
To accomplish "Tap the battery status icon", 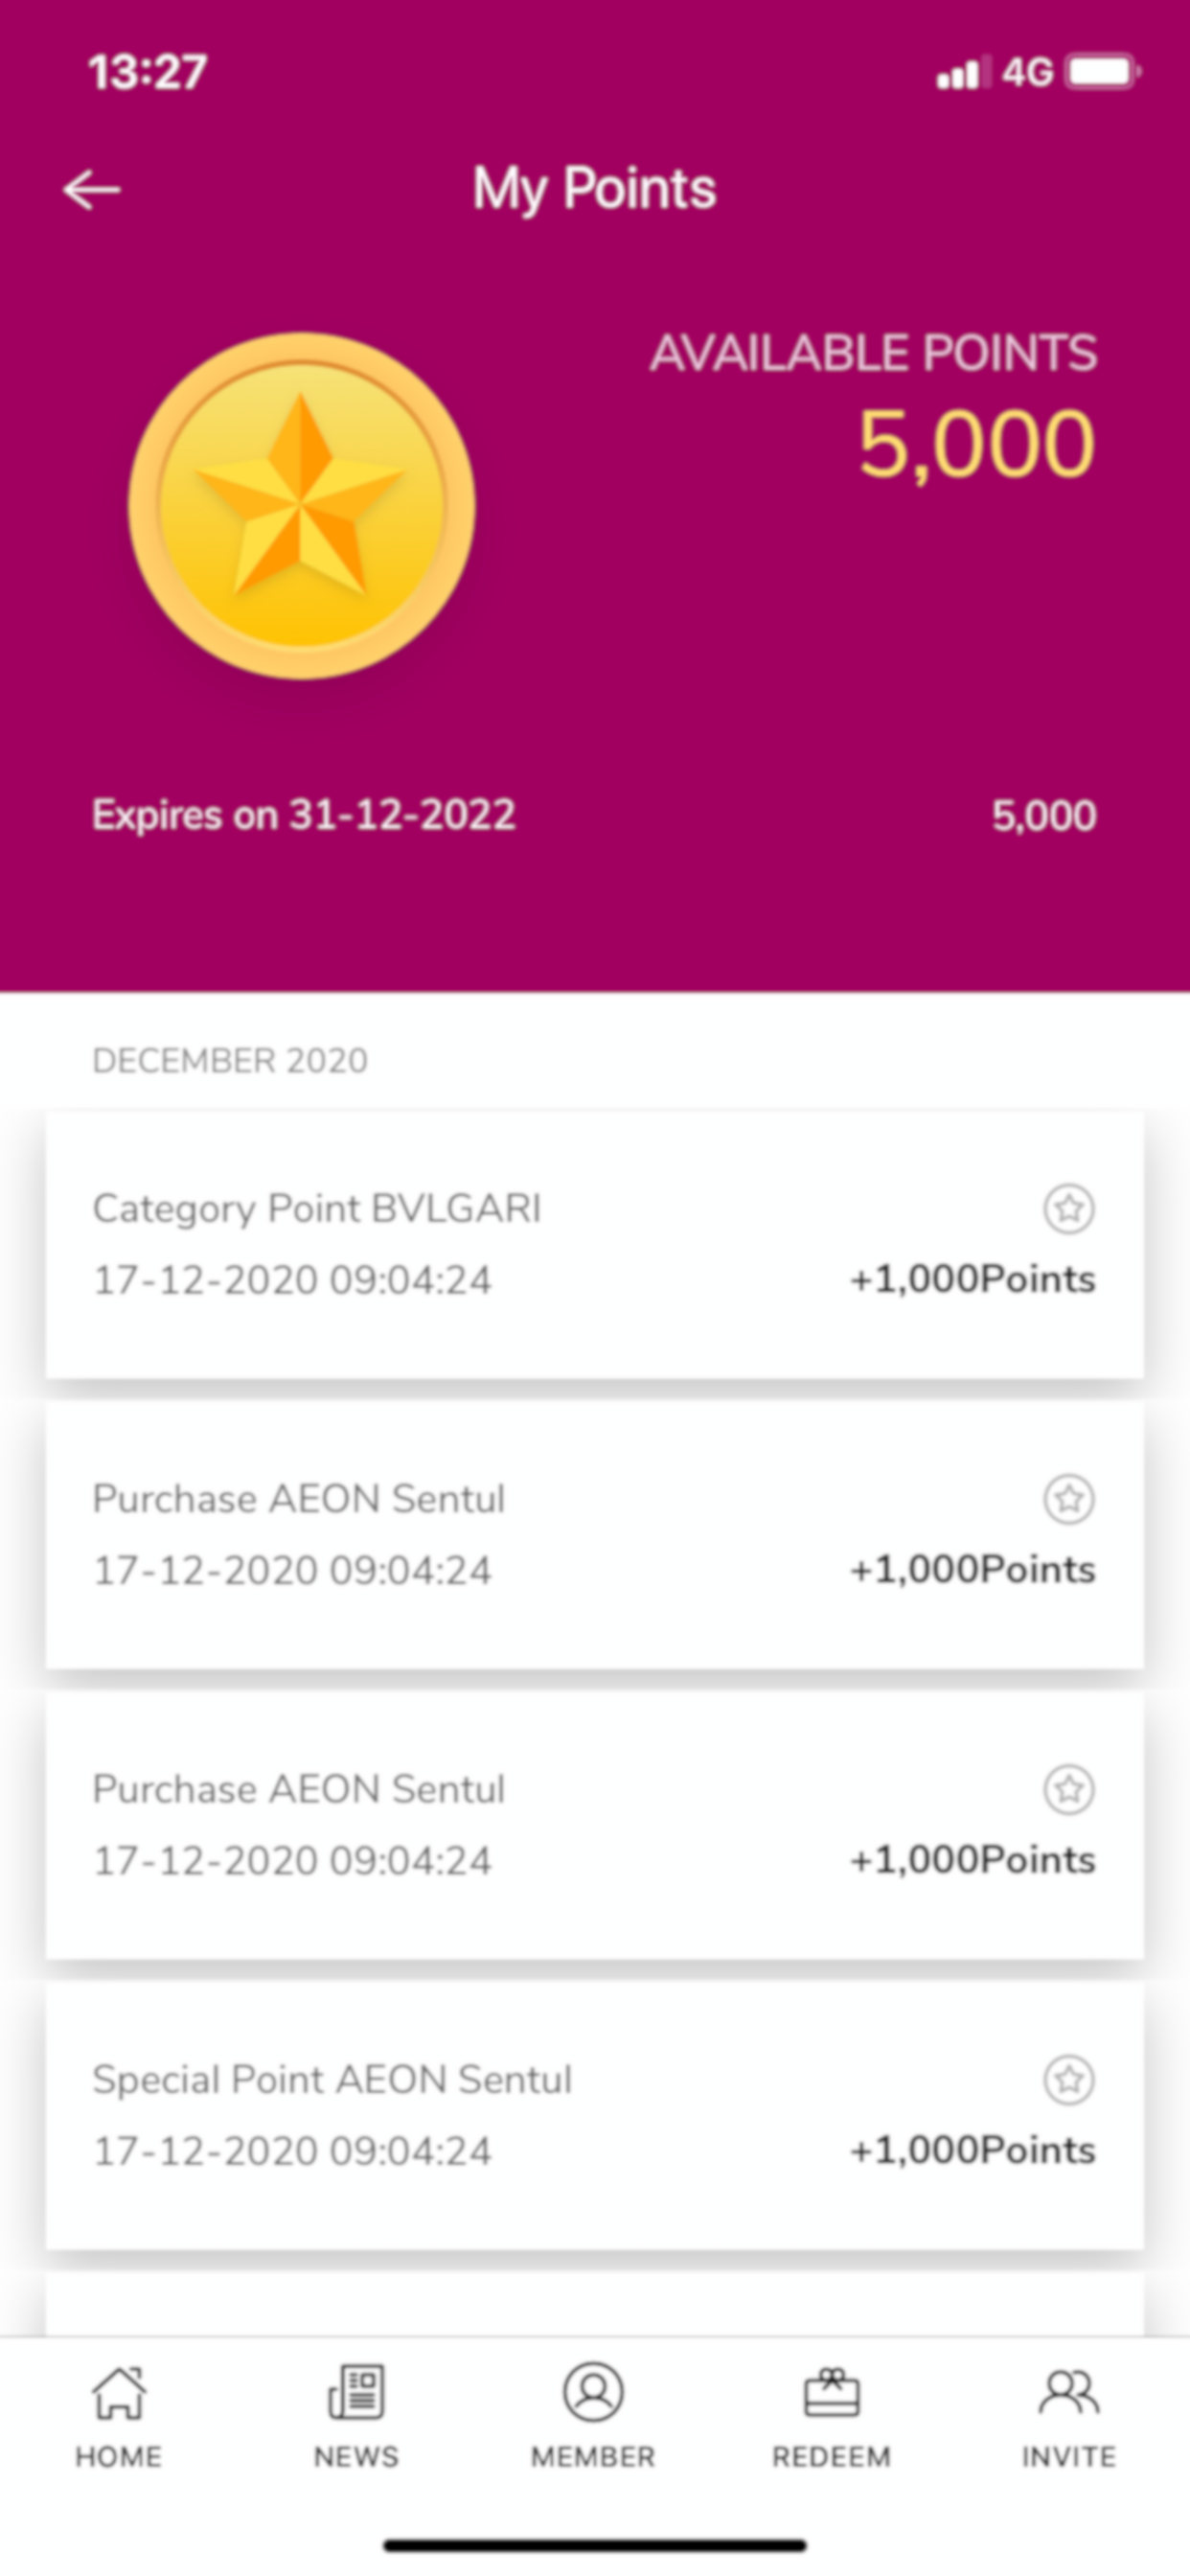I will click(x=1104, y=72).
